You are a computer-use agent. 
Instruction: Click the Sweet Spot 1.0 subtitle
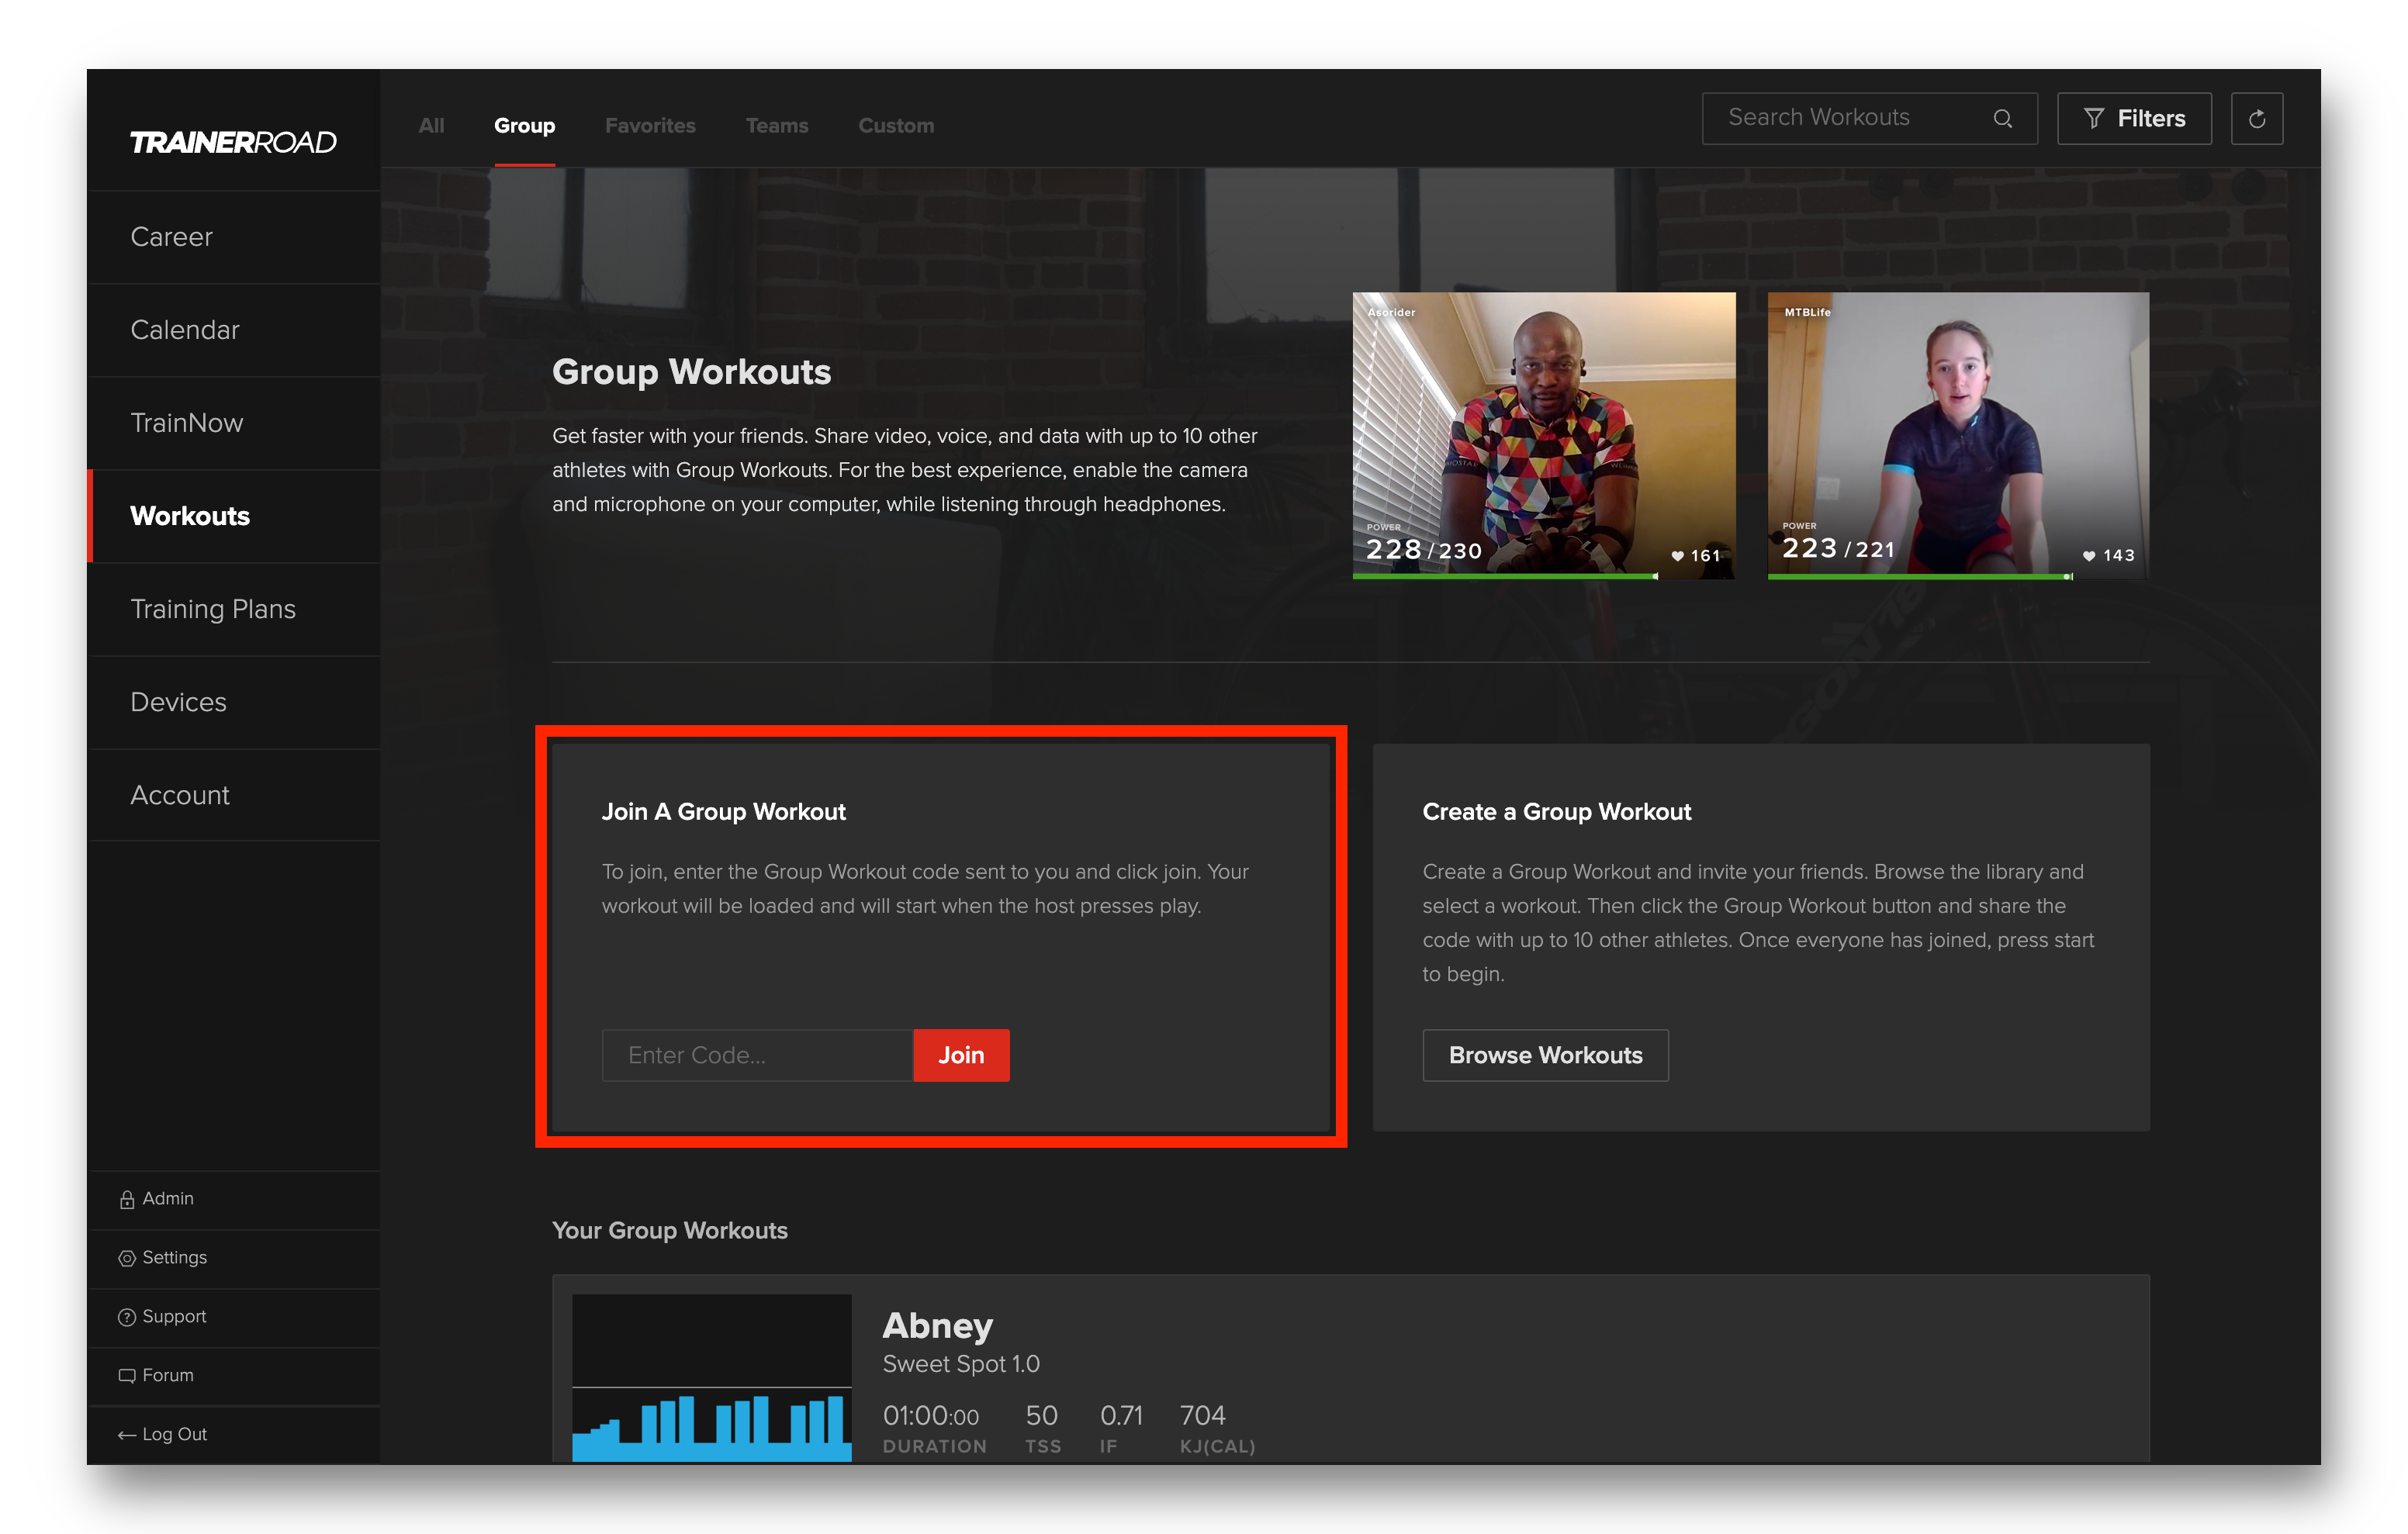(961, 1365)
